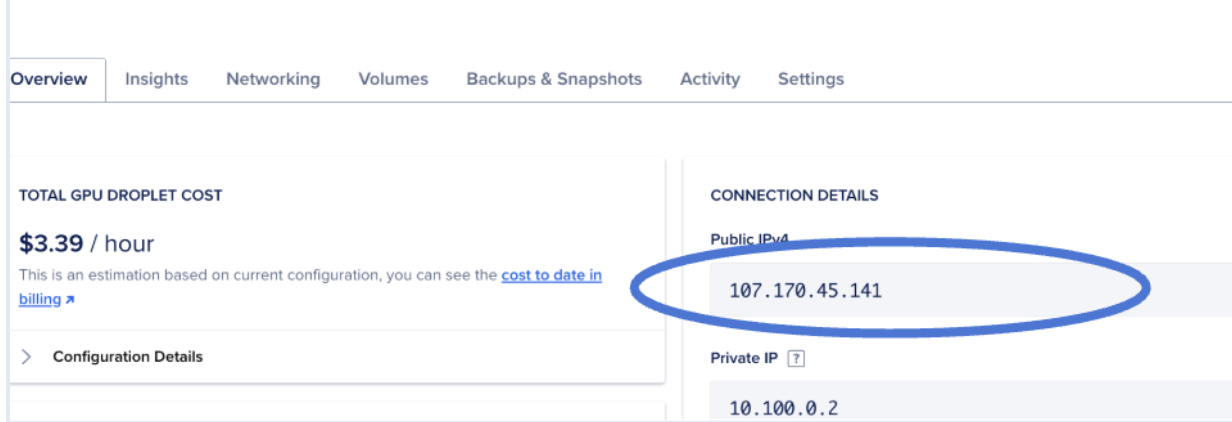Open the Private IP help question icon
1232x422 pixels.
(796, 358)
